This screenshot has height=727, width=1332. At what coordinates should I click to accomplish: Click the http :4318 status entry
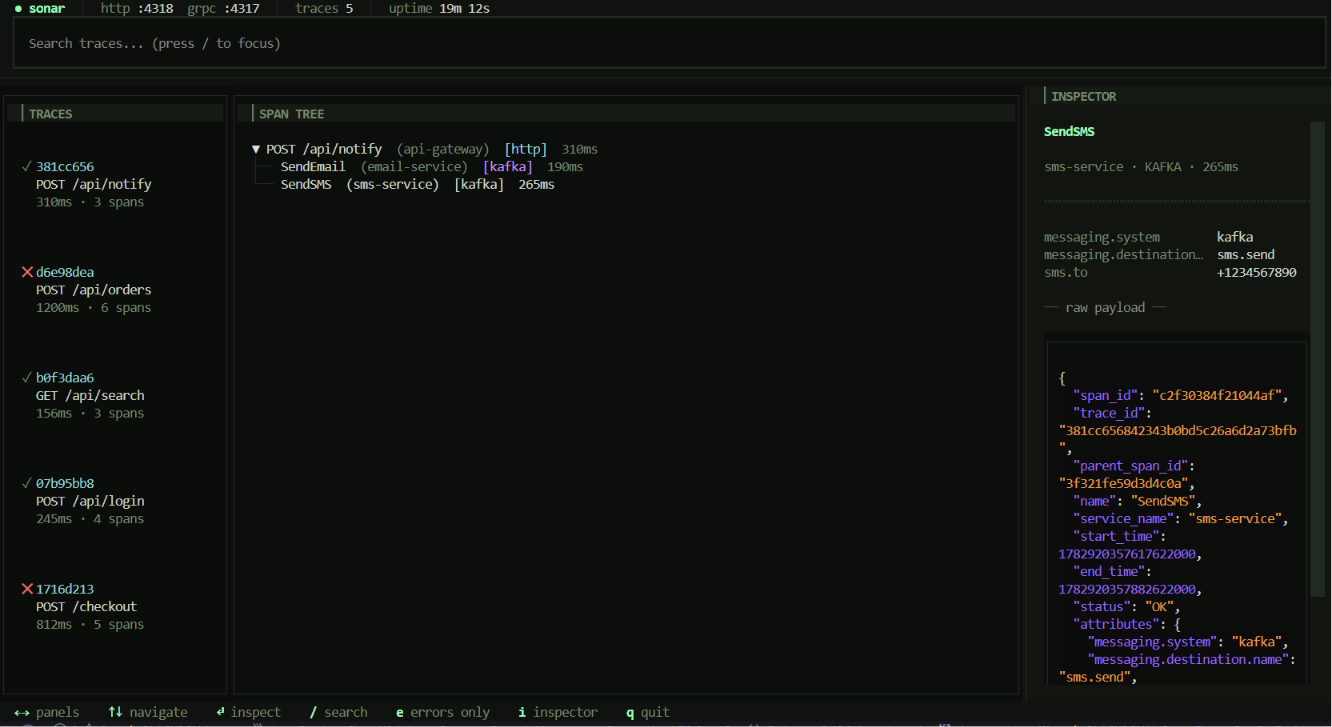tap(137, 8)
